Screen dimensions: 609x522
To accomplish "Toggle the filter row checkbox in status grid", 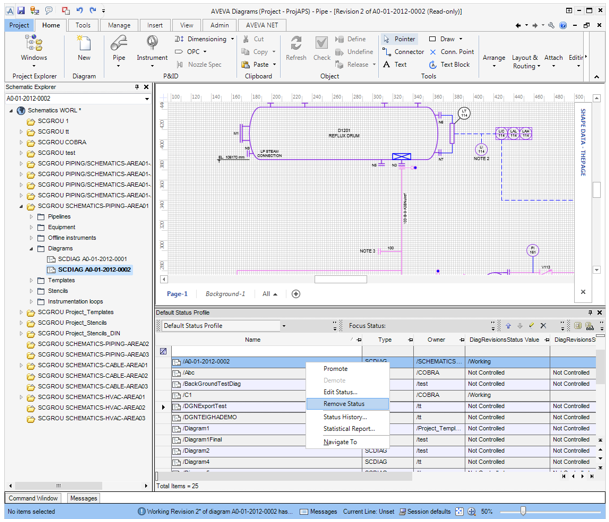I will tap(164, 351).
